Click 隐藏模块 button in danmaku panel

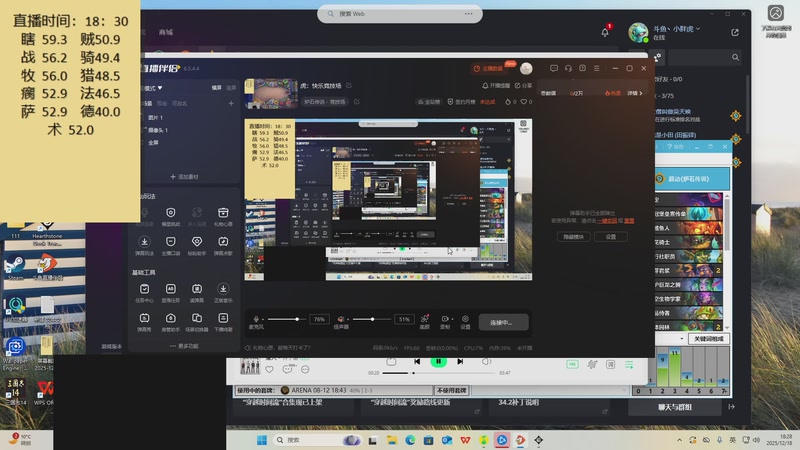[573, 237]
